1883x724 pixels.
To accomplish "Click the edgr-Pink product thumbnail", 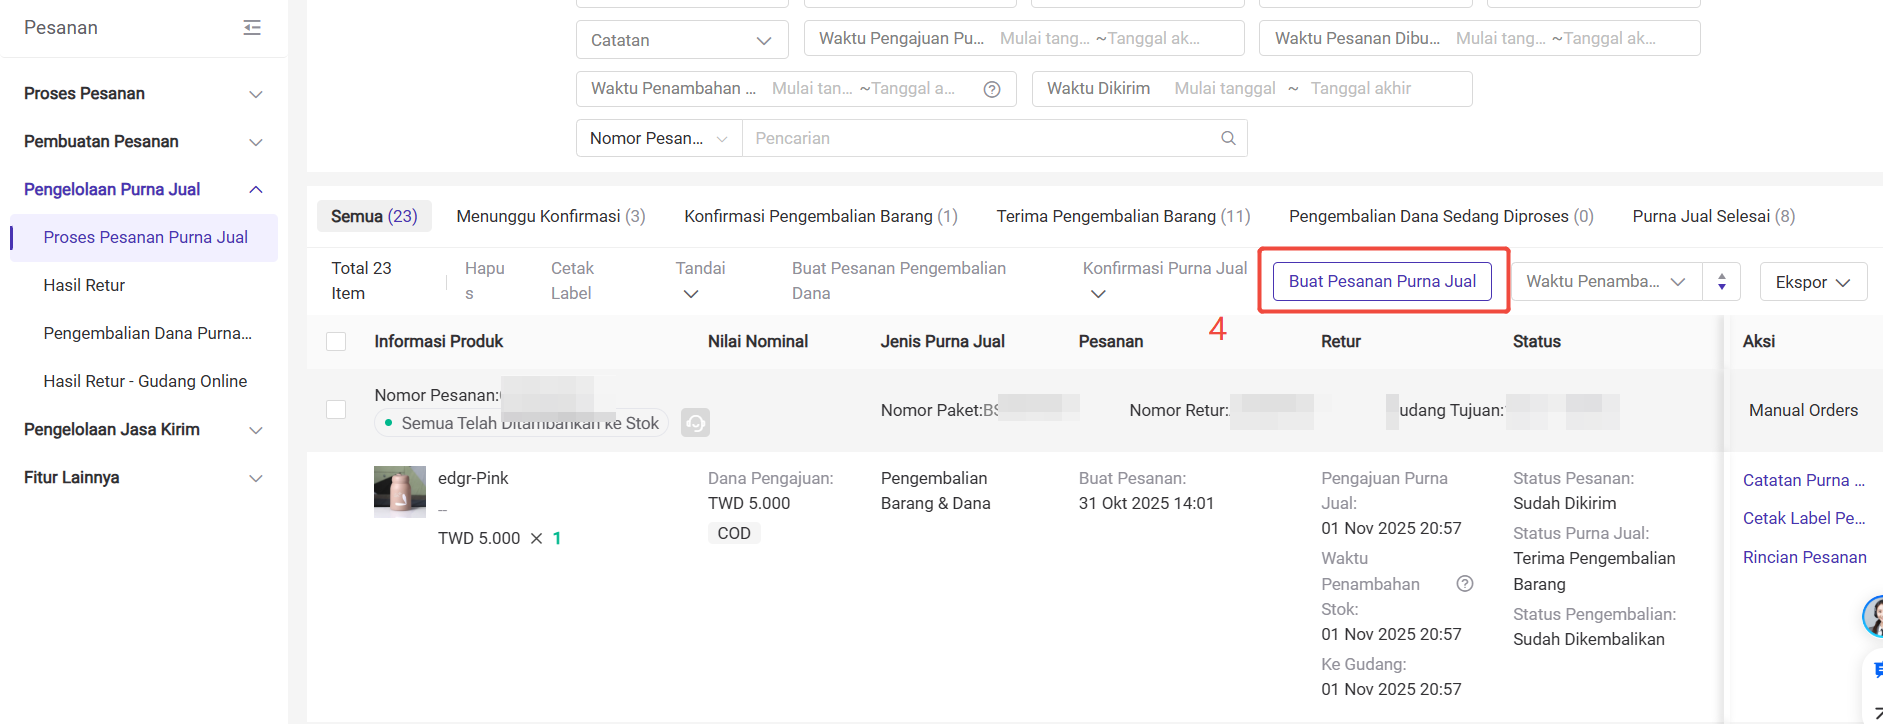I will tap(399, 491).
